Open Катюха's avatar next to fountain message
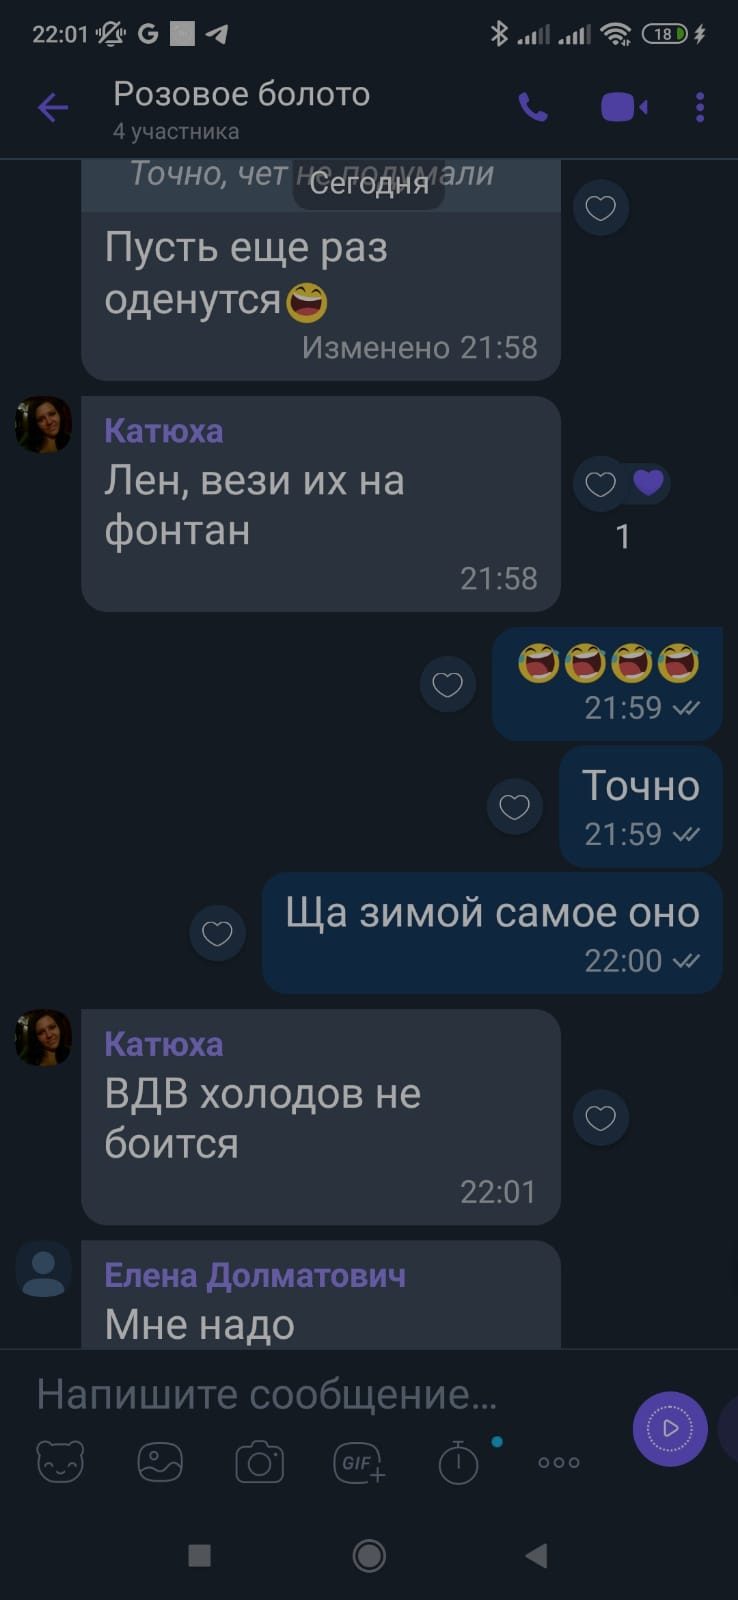Screen dimensions: 738x1600 (43, 424)
